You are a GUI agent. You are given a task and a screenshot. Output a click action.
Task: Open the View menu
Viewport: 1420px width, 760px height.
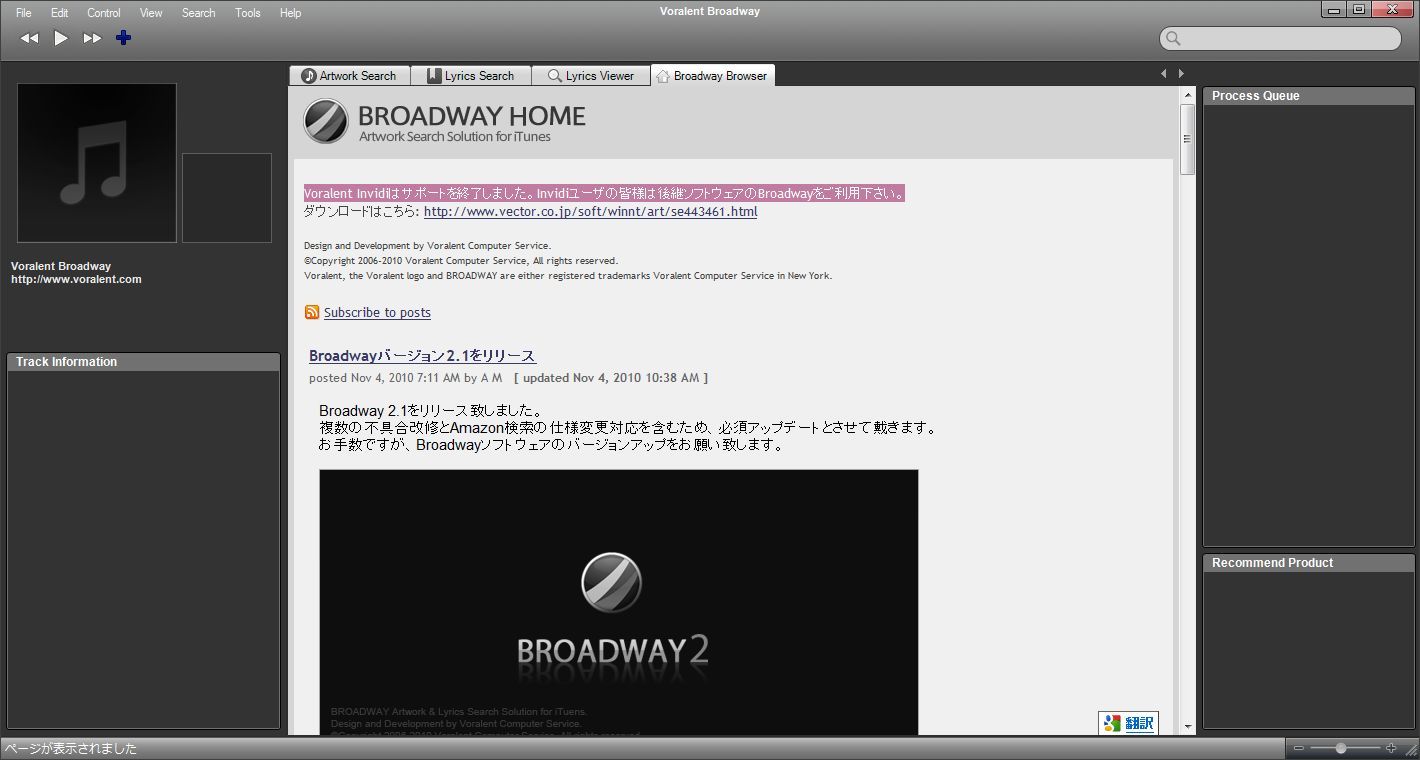click(x=151, y=13)
